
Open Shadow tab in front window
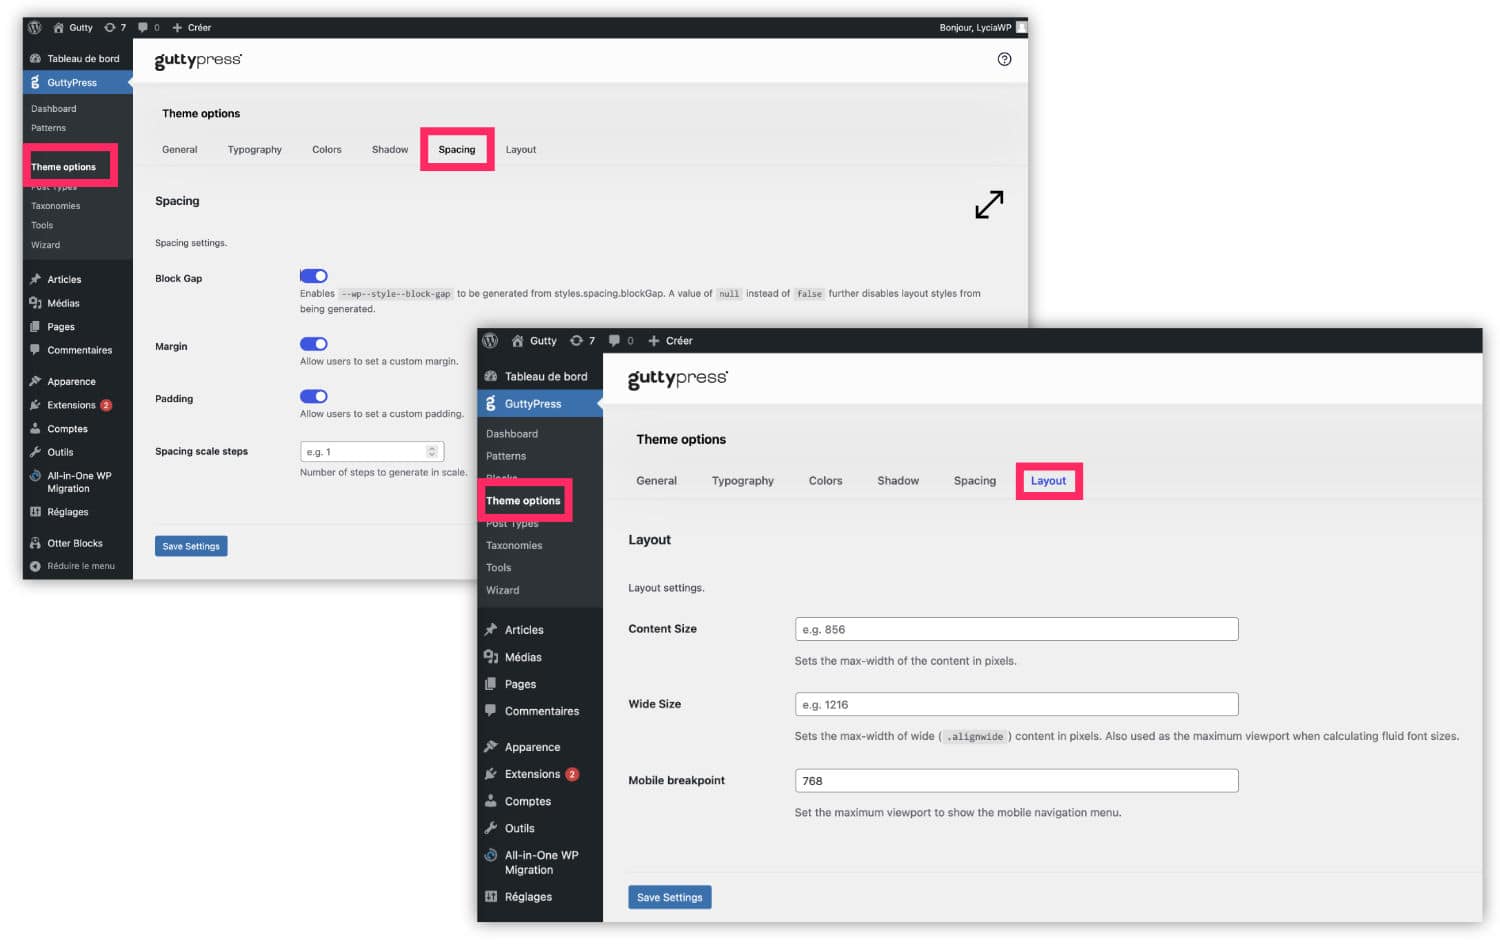tap(898, 481)
